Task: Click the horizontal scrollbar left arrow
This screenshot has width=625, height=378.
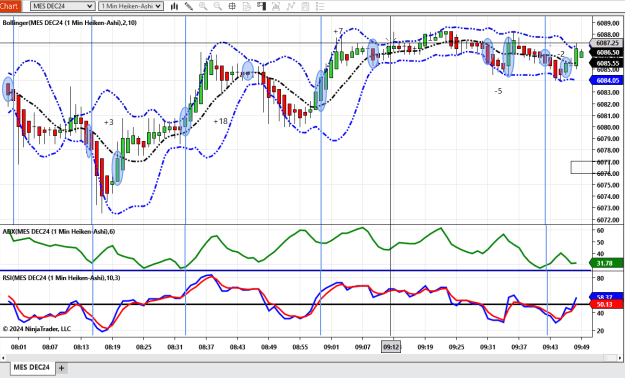Action: click(x=2, y=358)
